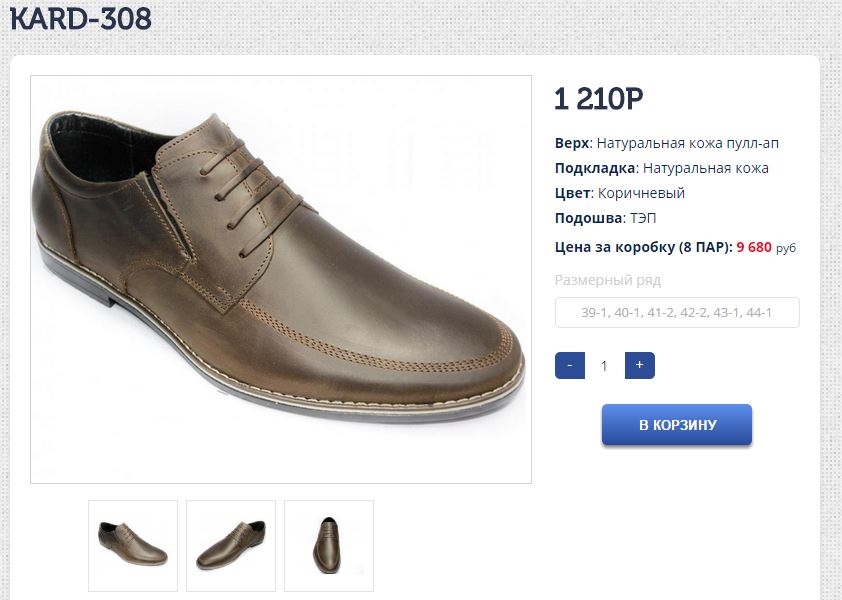842x600 pixels.
Task: Increase quantity with the plus button
Action: pyautogui.click(x=639, y=366)
